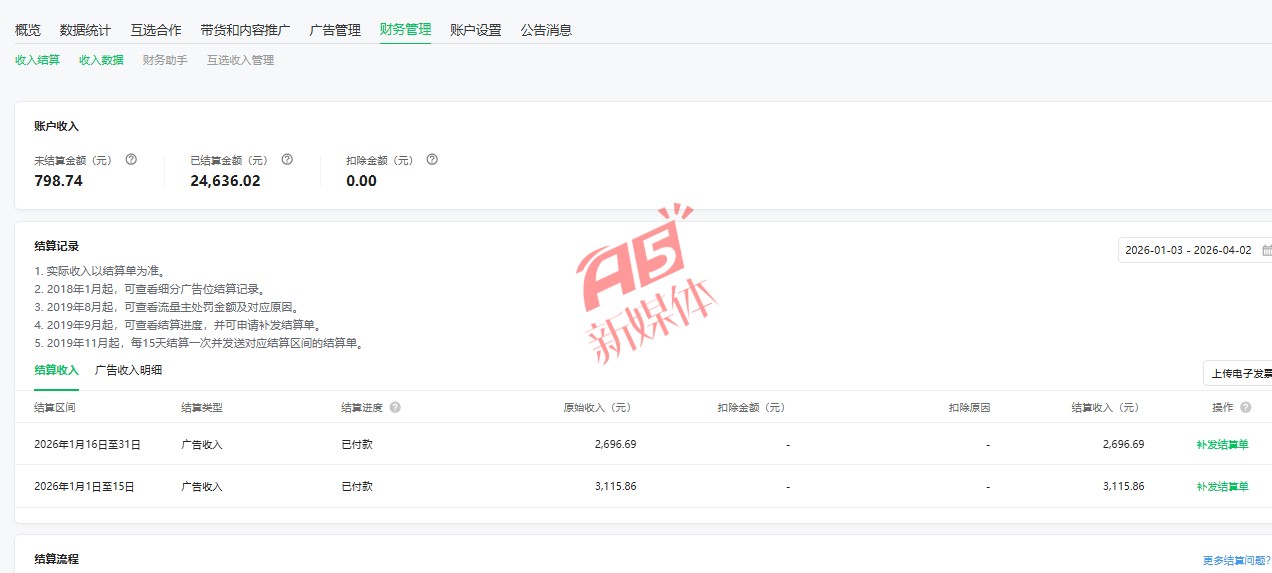Viewport: 1272px width, 573px height.
Task: Click question mark icon next to 扣除金额
Action: pyautogui.click(x=432, y=160)
